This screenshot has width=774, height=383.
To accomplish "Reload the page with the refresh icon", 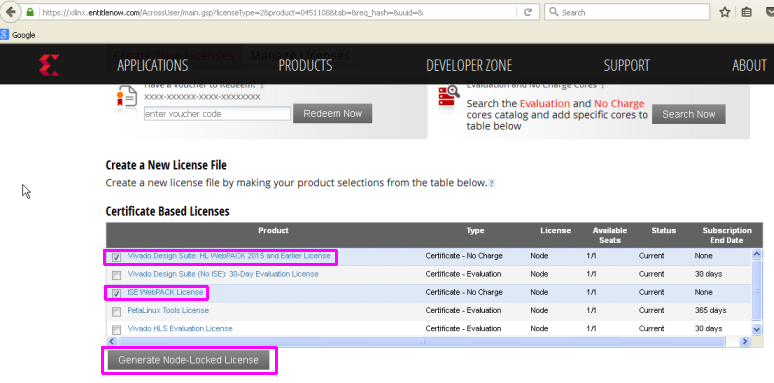I will 528,12.
